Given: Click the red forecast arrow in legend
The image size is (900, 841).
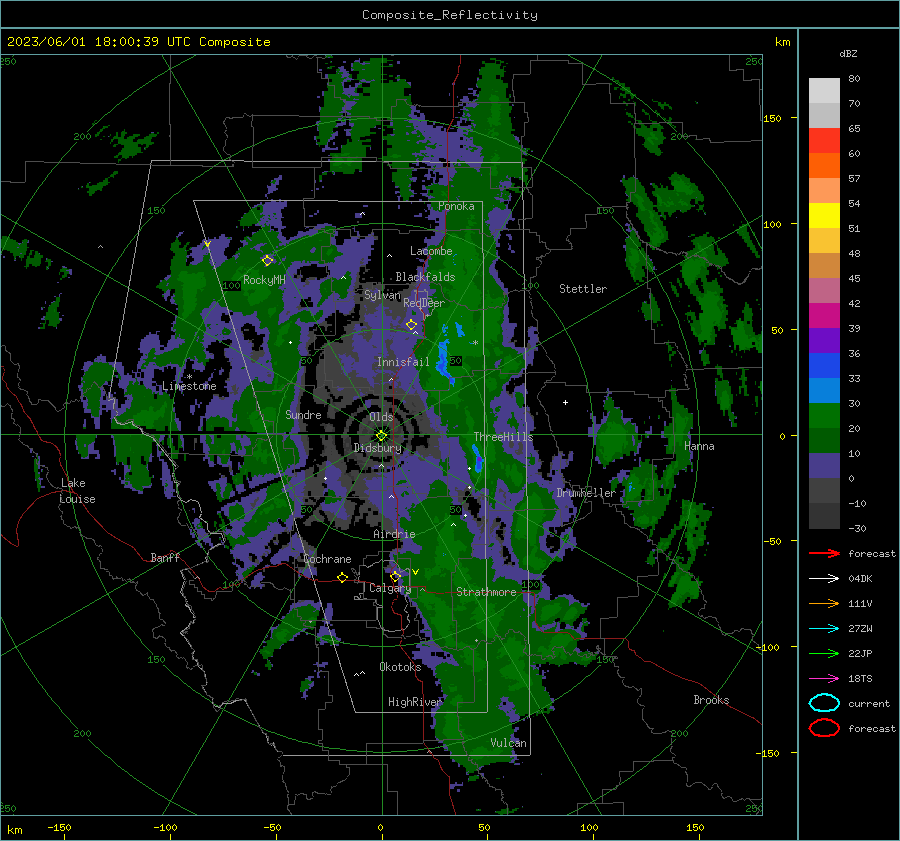Looking at the screenshot, I should point(824,553).
